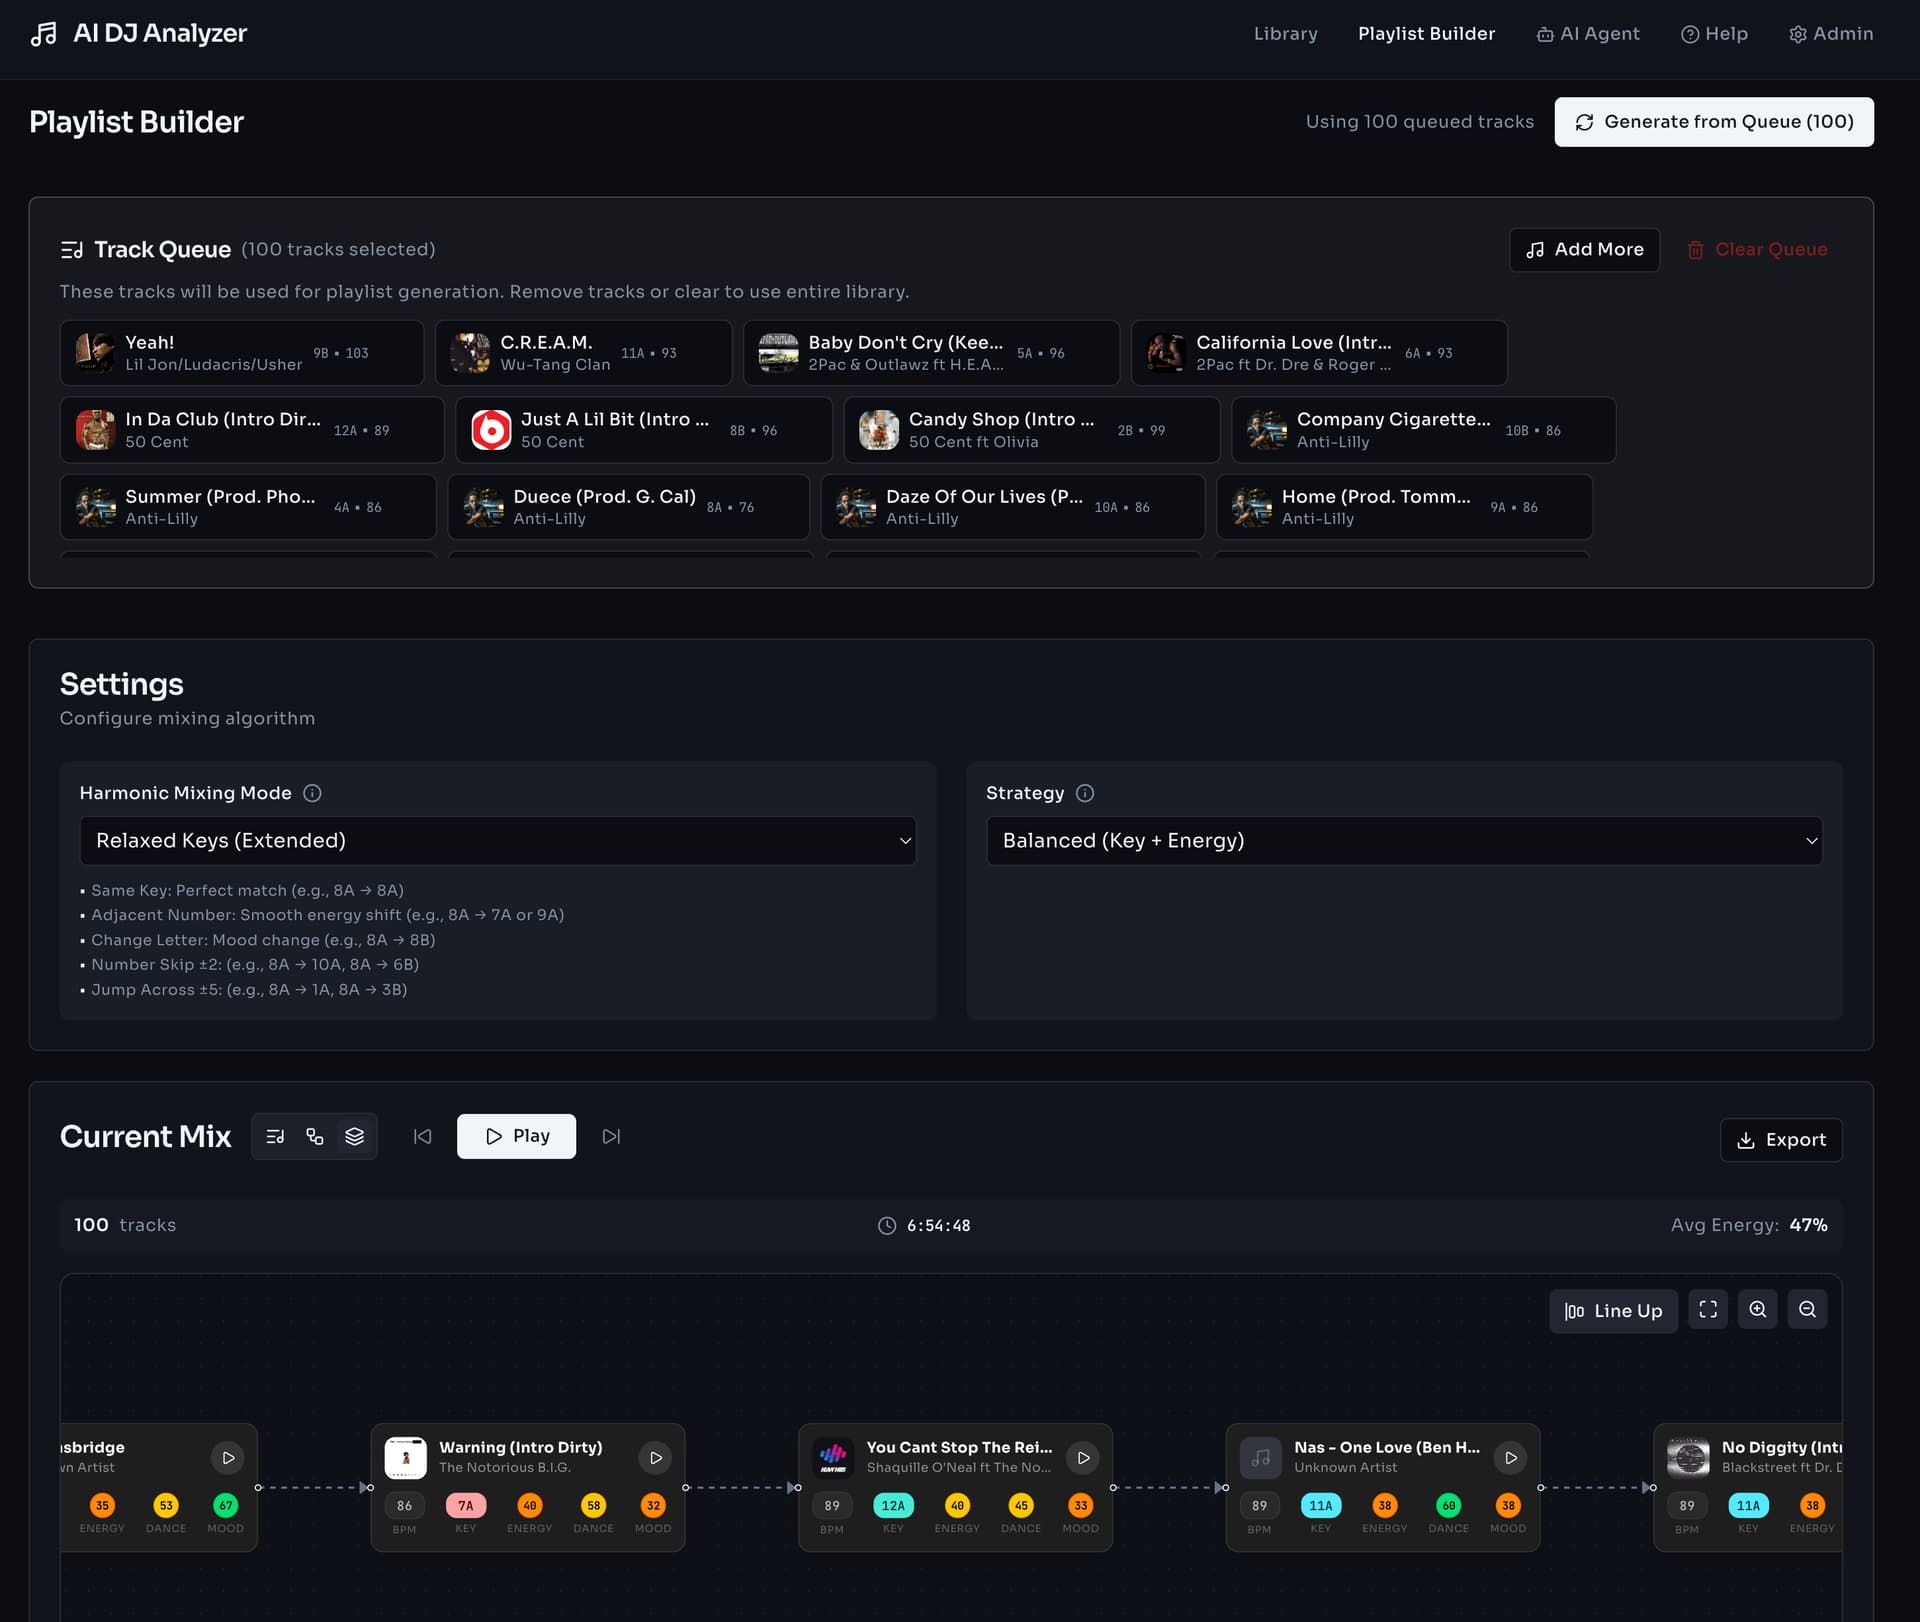Open the Library page
The height and width of the screenshot is (1622, 1920).
pos(1285,34)
